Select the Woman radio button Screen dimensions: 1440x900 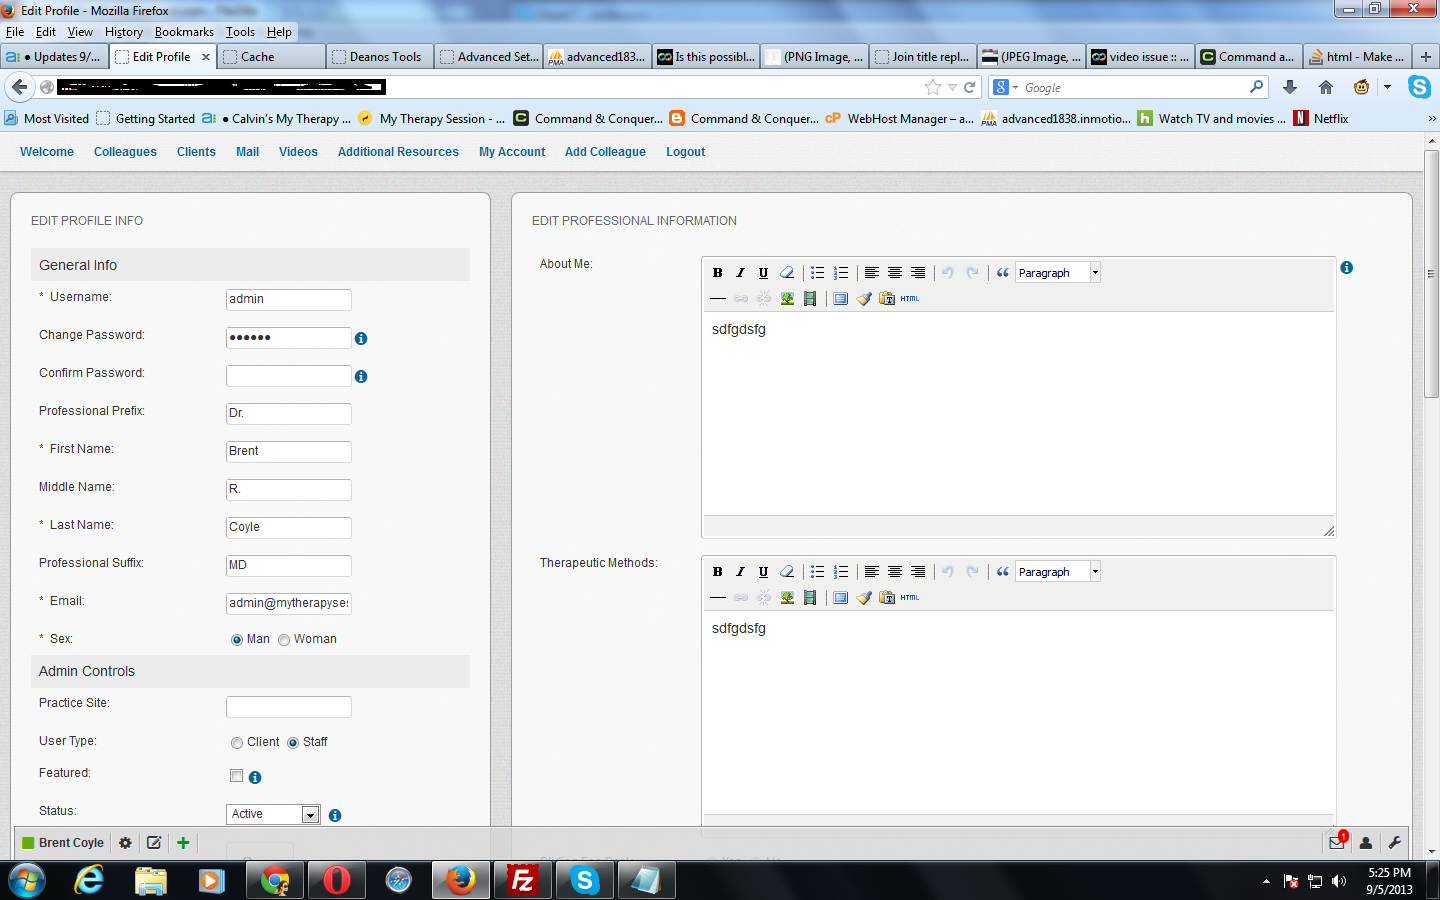(284, 640)
